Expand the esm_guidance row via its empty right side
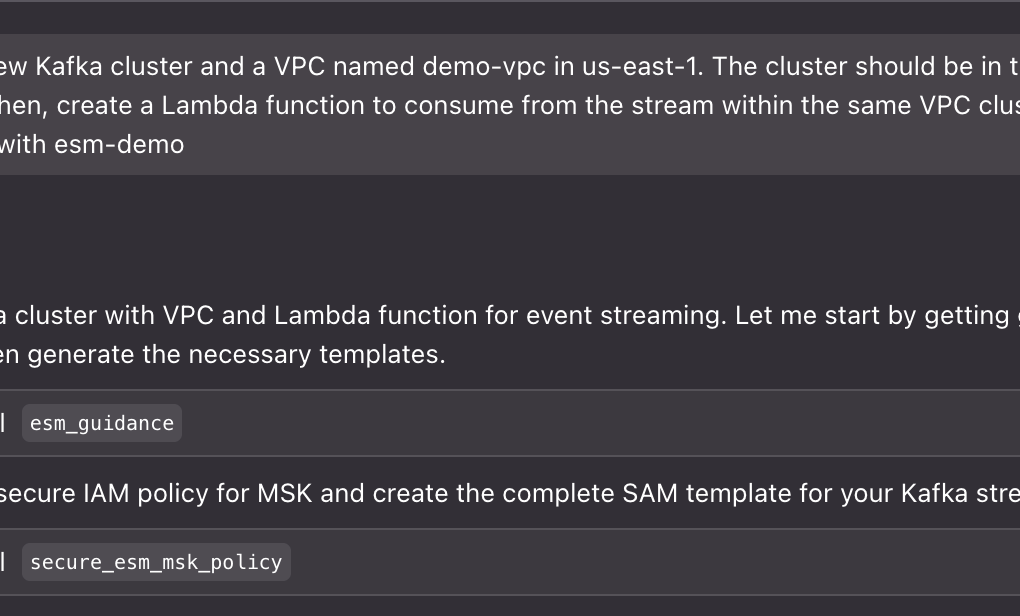 click(600, 423)
